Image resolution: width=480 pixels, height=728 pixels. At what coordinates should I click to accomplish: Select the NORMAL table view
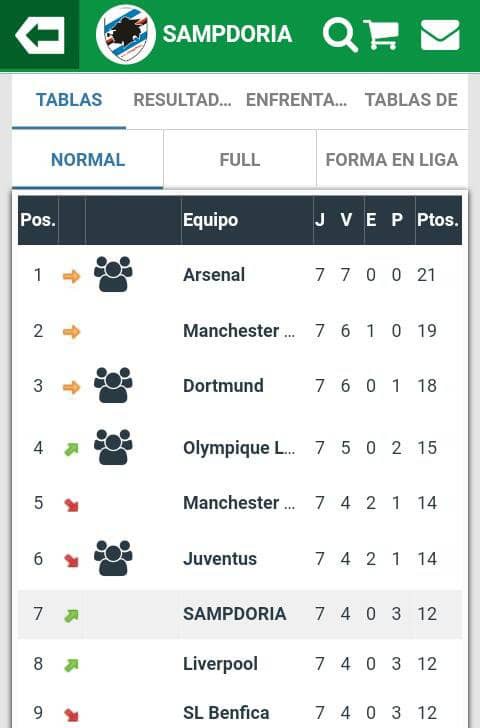[x=88, y=160]
